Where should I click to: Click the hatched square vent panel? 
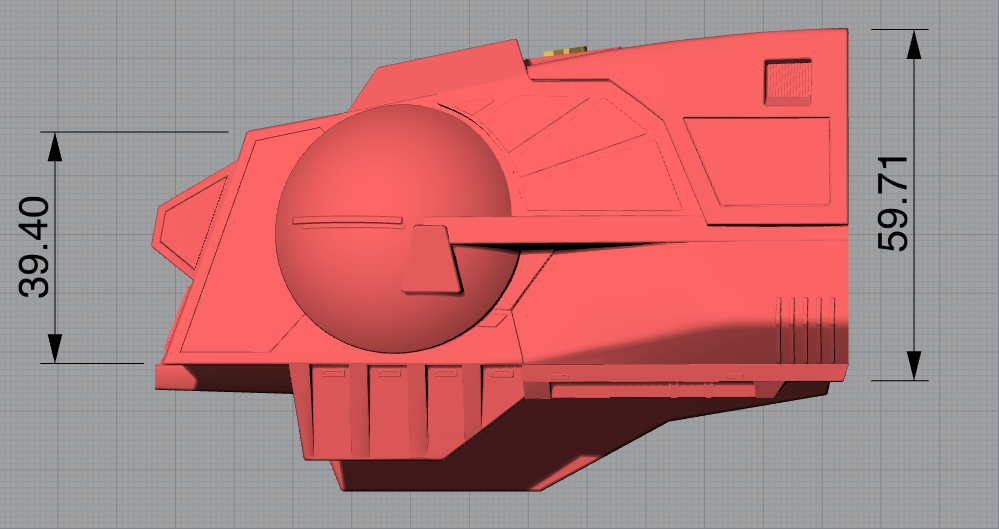pyautogui.click(x=788, y=82)
